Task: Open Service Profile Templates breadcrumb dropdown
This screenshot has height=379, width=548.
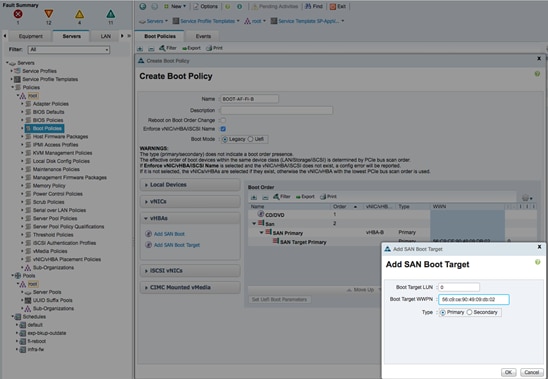Action: click(206, 21)
